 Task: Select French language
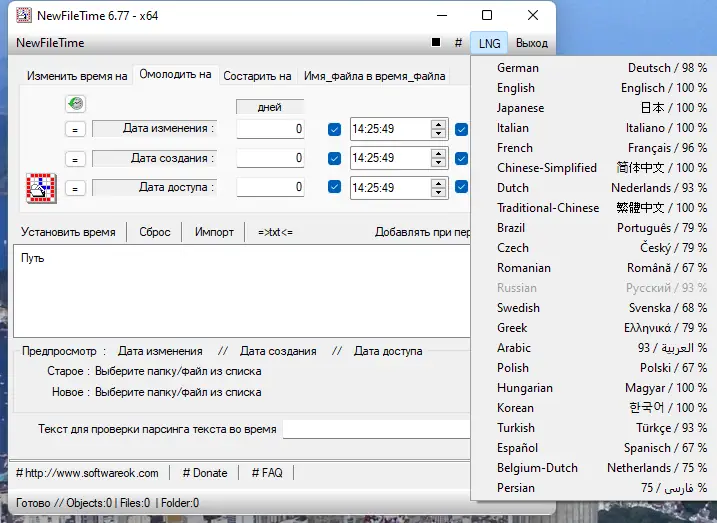594,148
